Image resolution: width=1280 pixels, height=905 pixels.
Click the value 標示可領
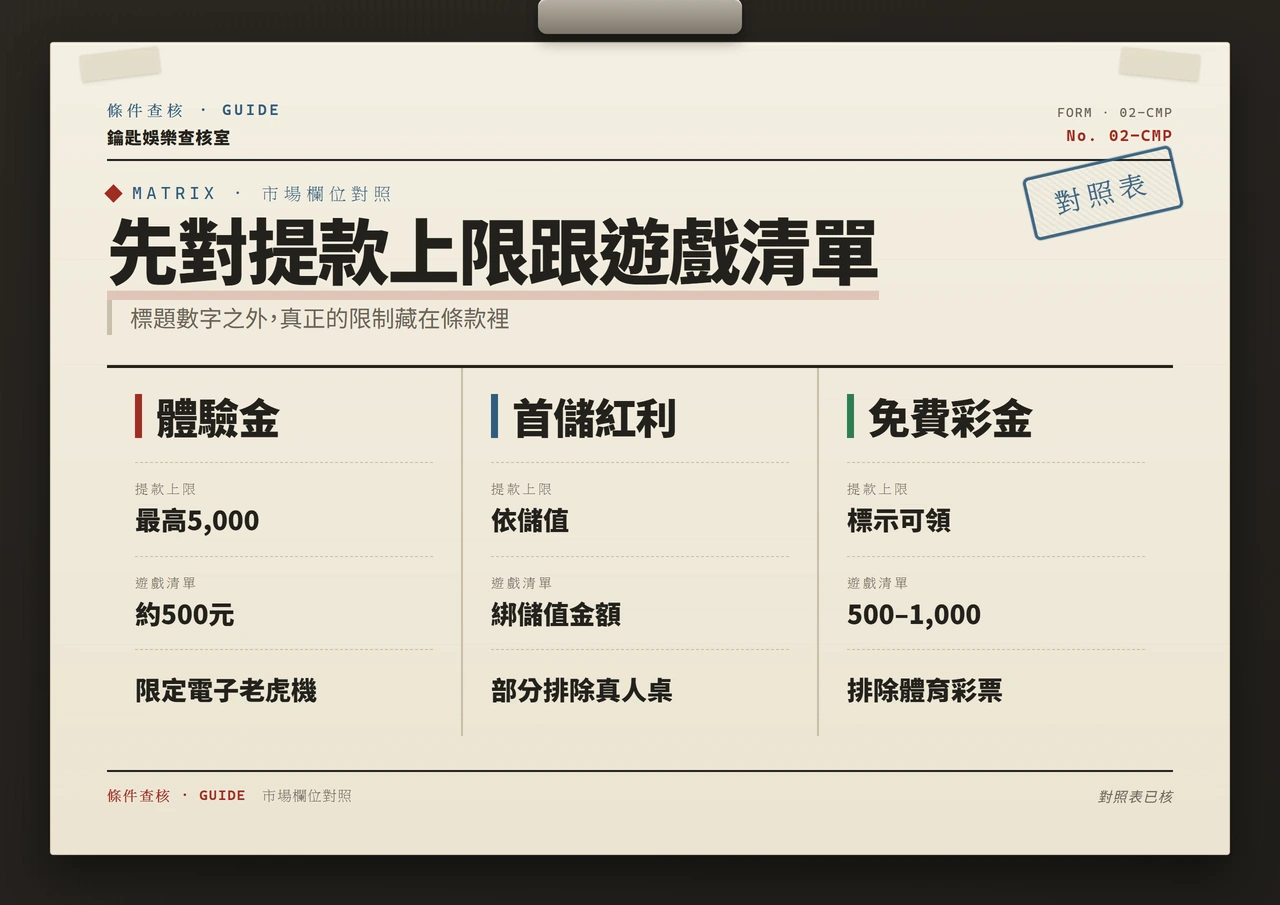click(899, 521)
